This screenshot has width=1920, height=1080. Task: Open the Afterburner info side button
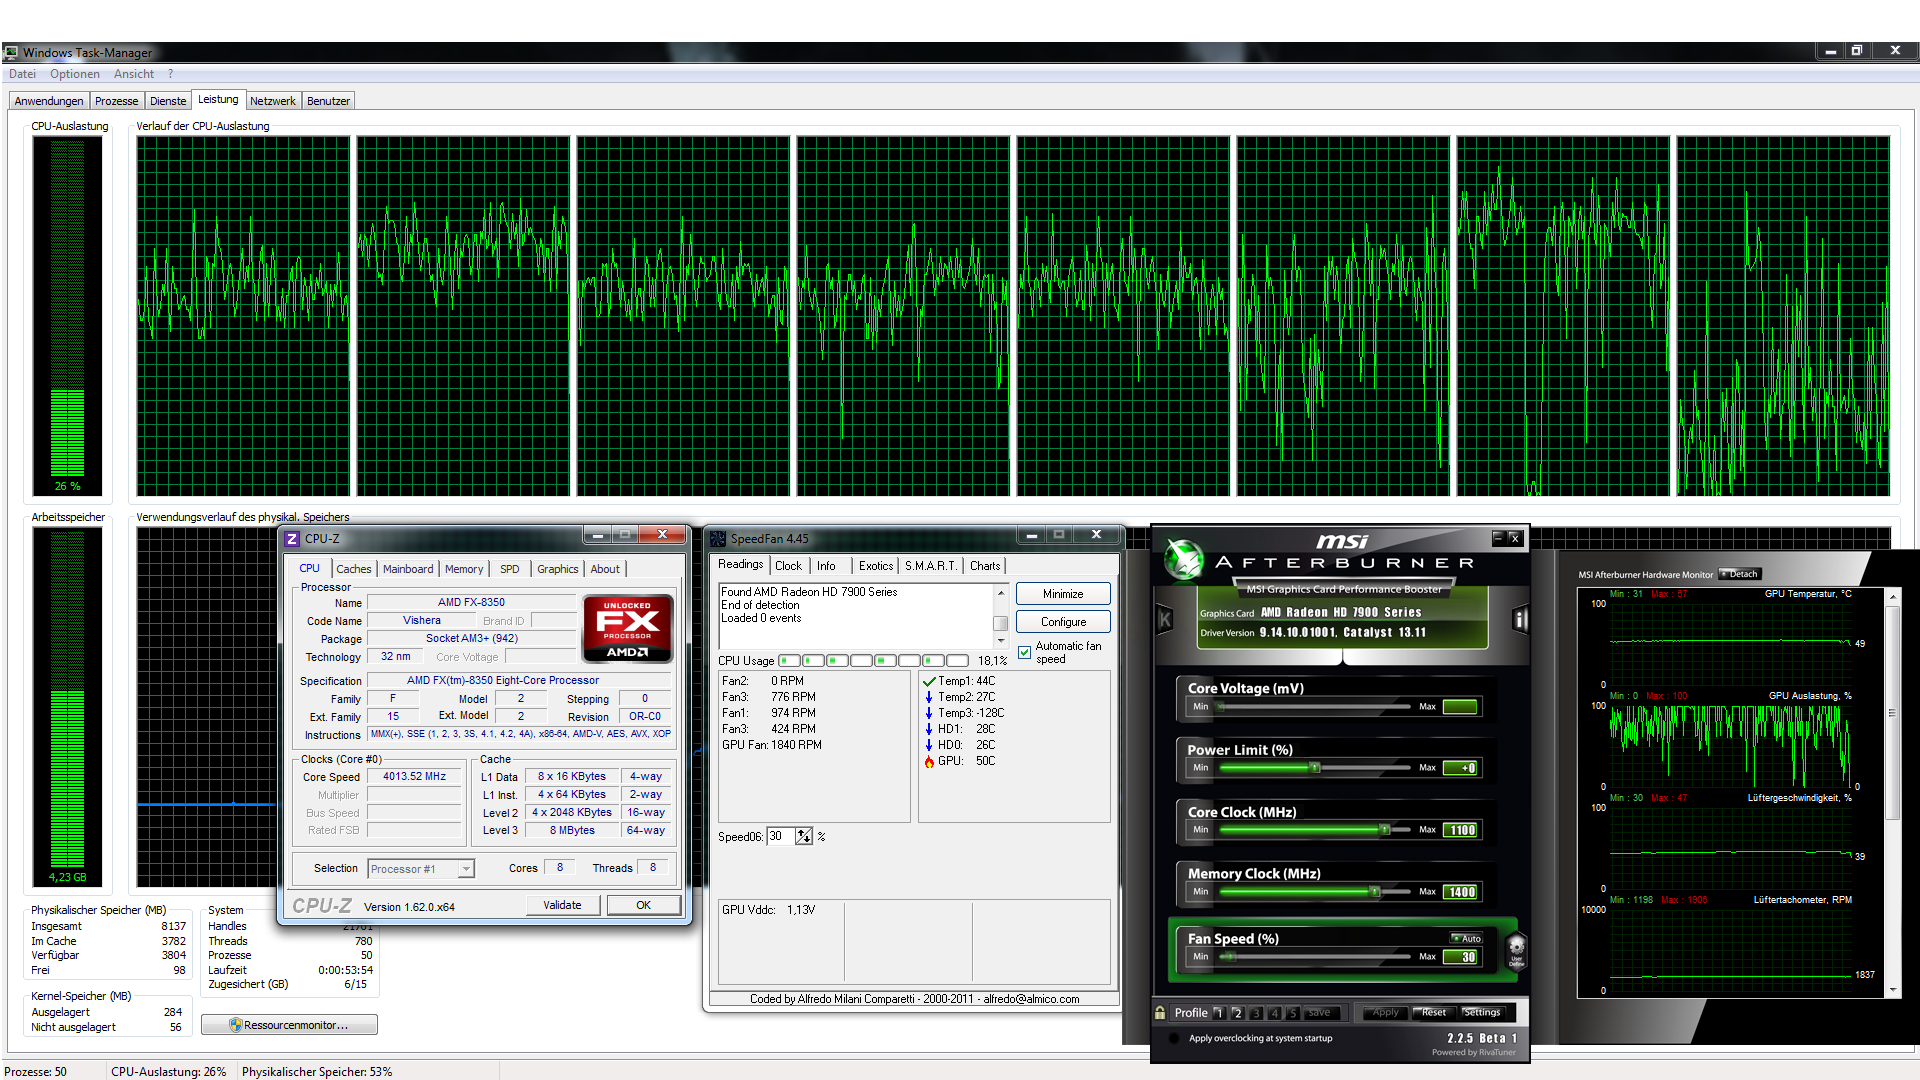(x=1520, y=620)
